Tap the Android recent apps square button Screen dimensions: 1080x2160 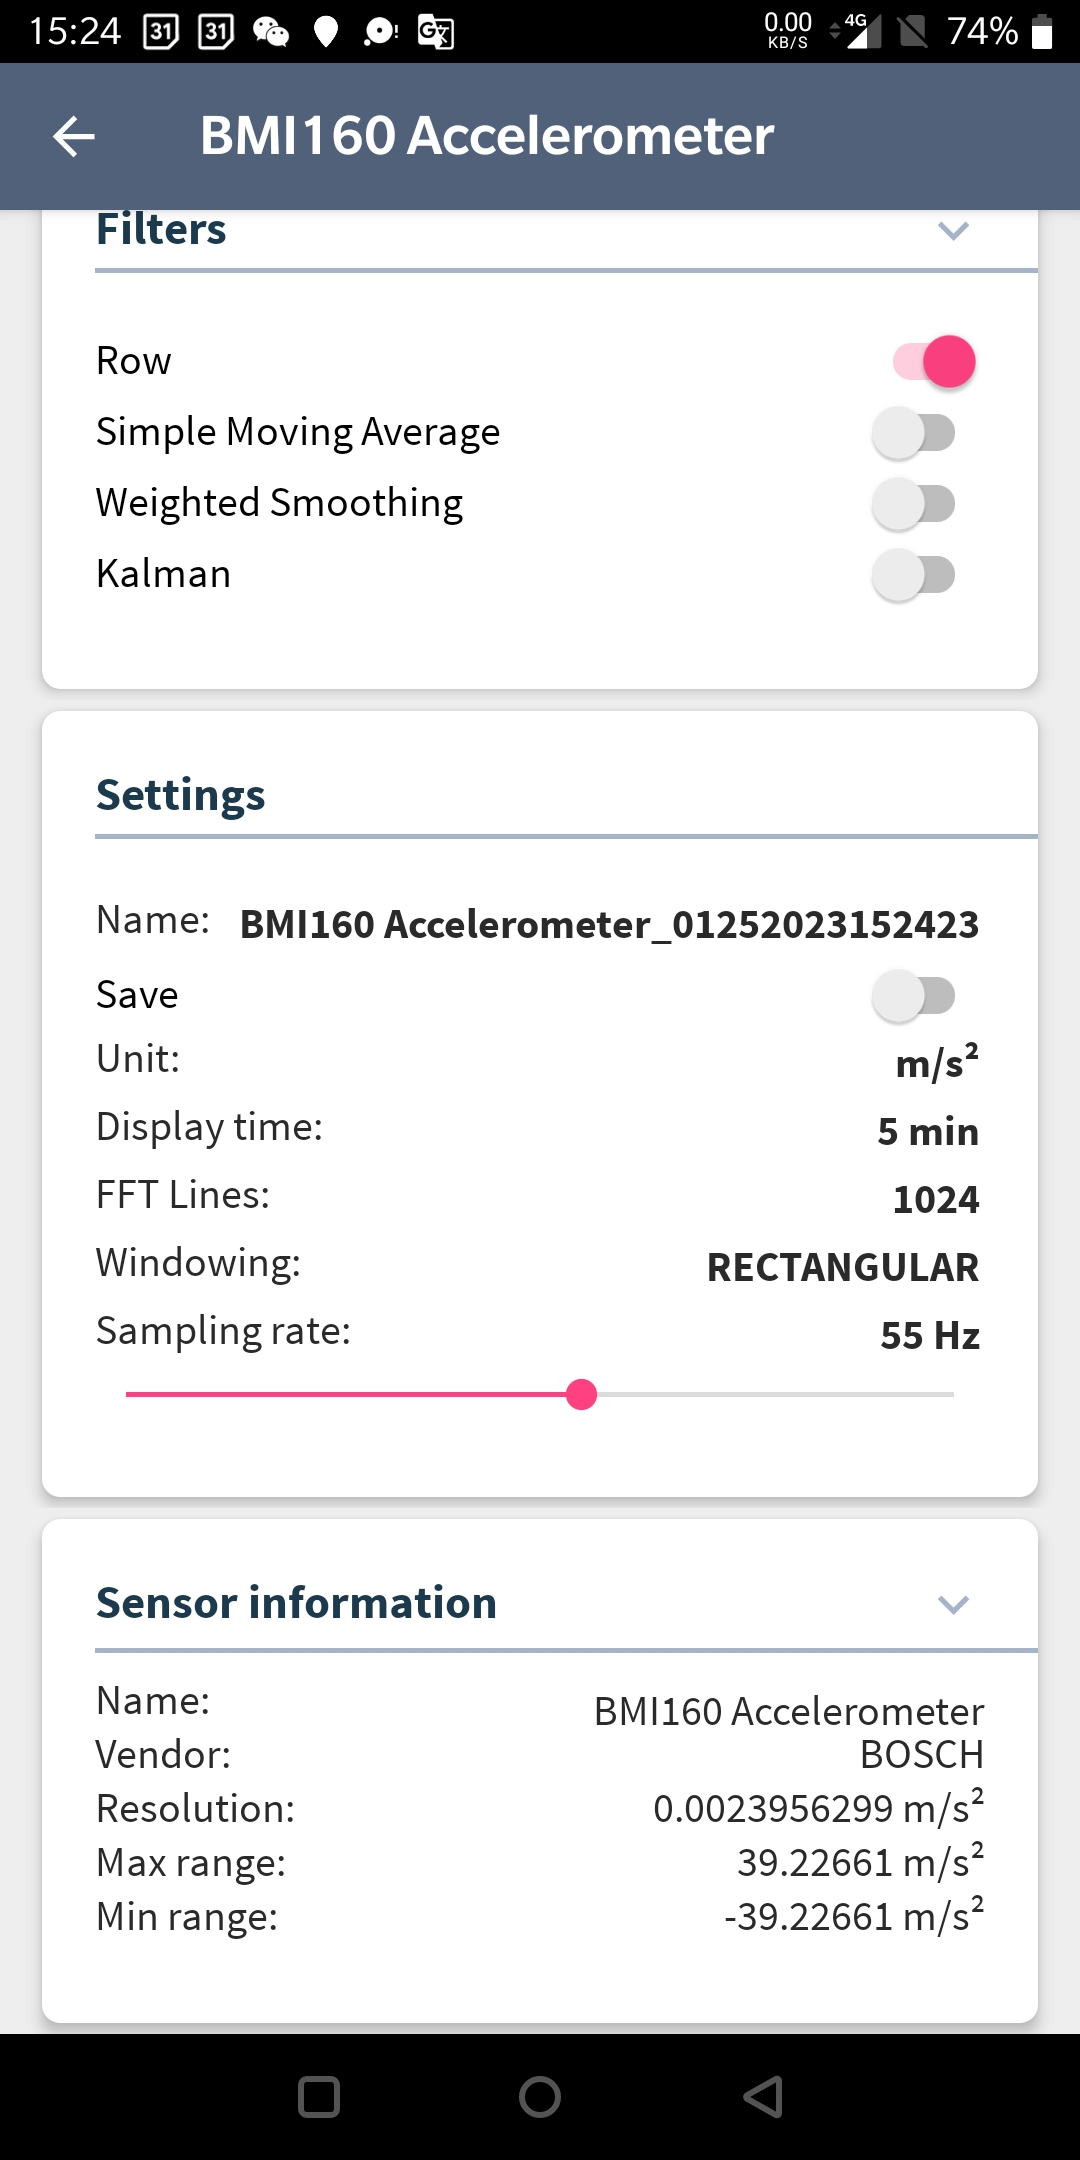click(319, 2097)
